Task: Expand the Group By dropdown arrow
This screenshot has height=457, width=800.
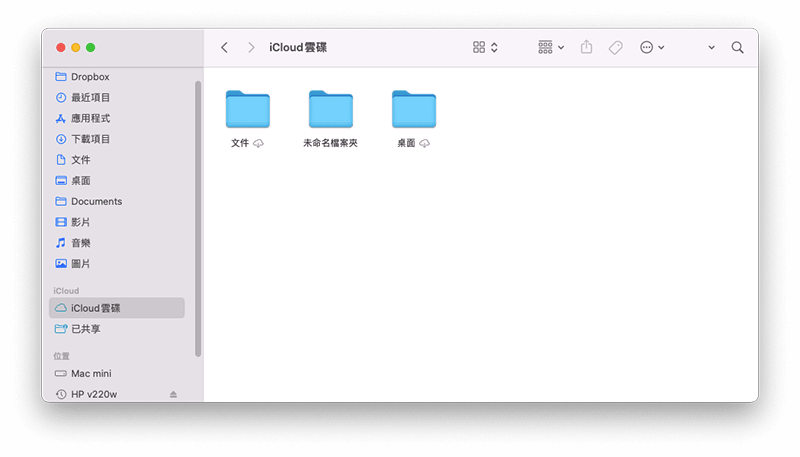Action: [x=561, y=48]
